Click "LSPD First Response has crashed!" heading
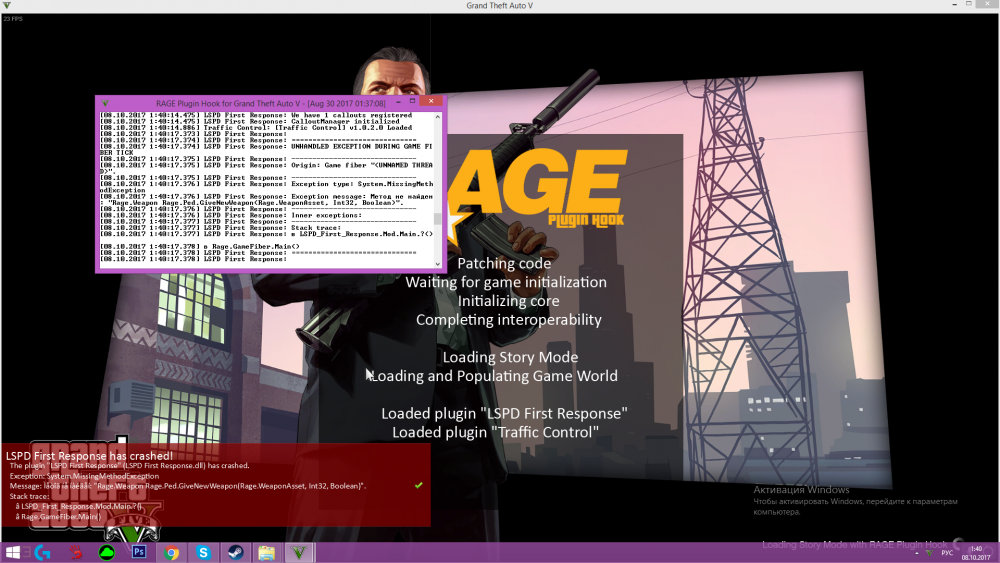 pos(89,455)
